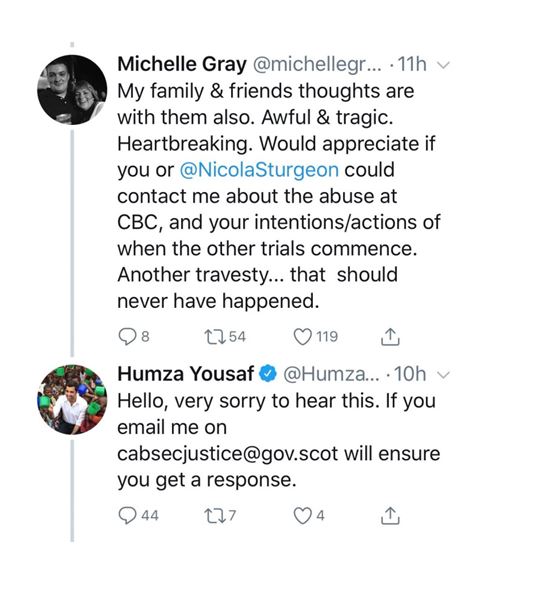554x591 pixels.
Task: Click the Michelle Gray display name
Action: click(x=182, y=64)
